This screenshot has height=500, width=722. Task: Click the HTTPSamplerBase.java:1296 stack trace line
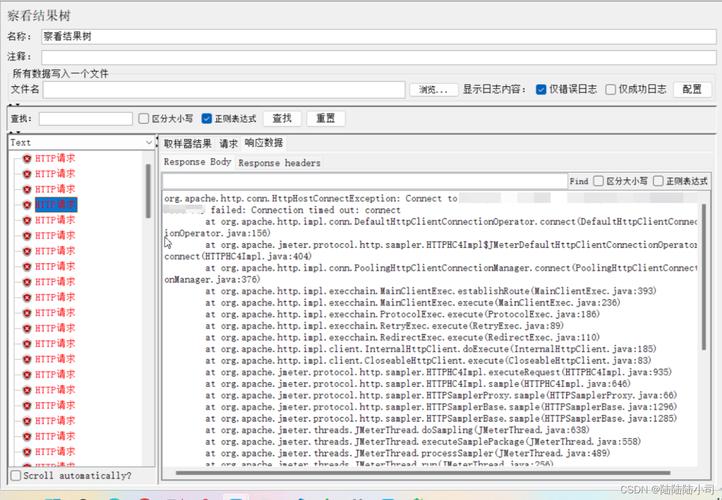click(441, 407)
